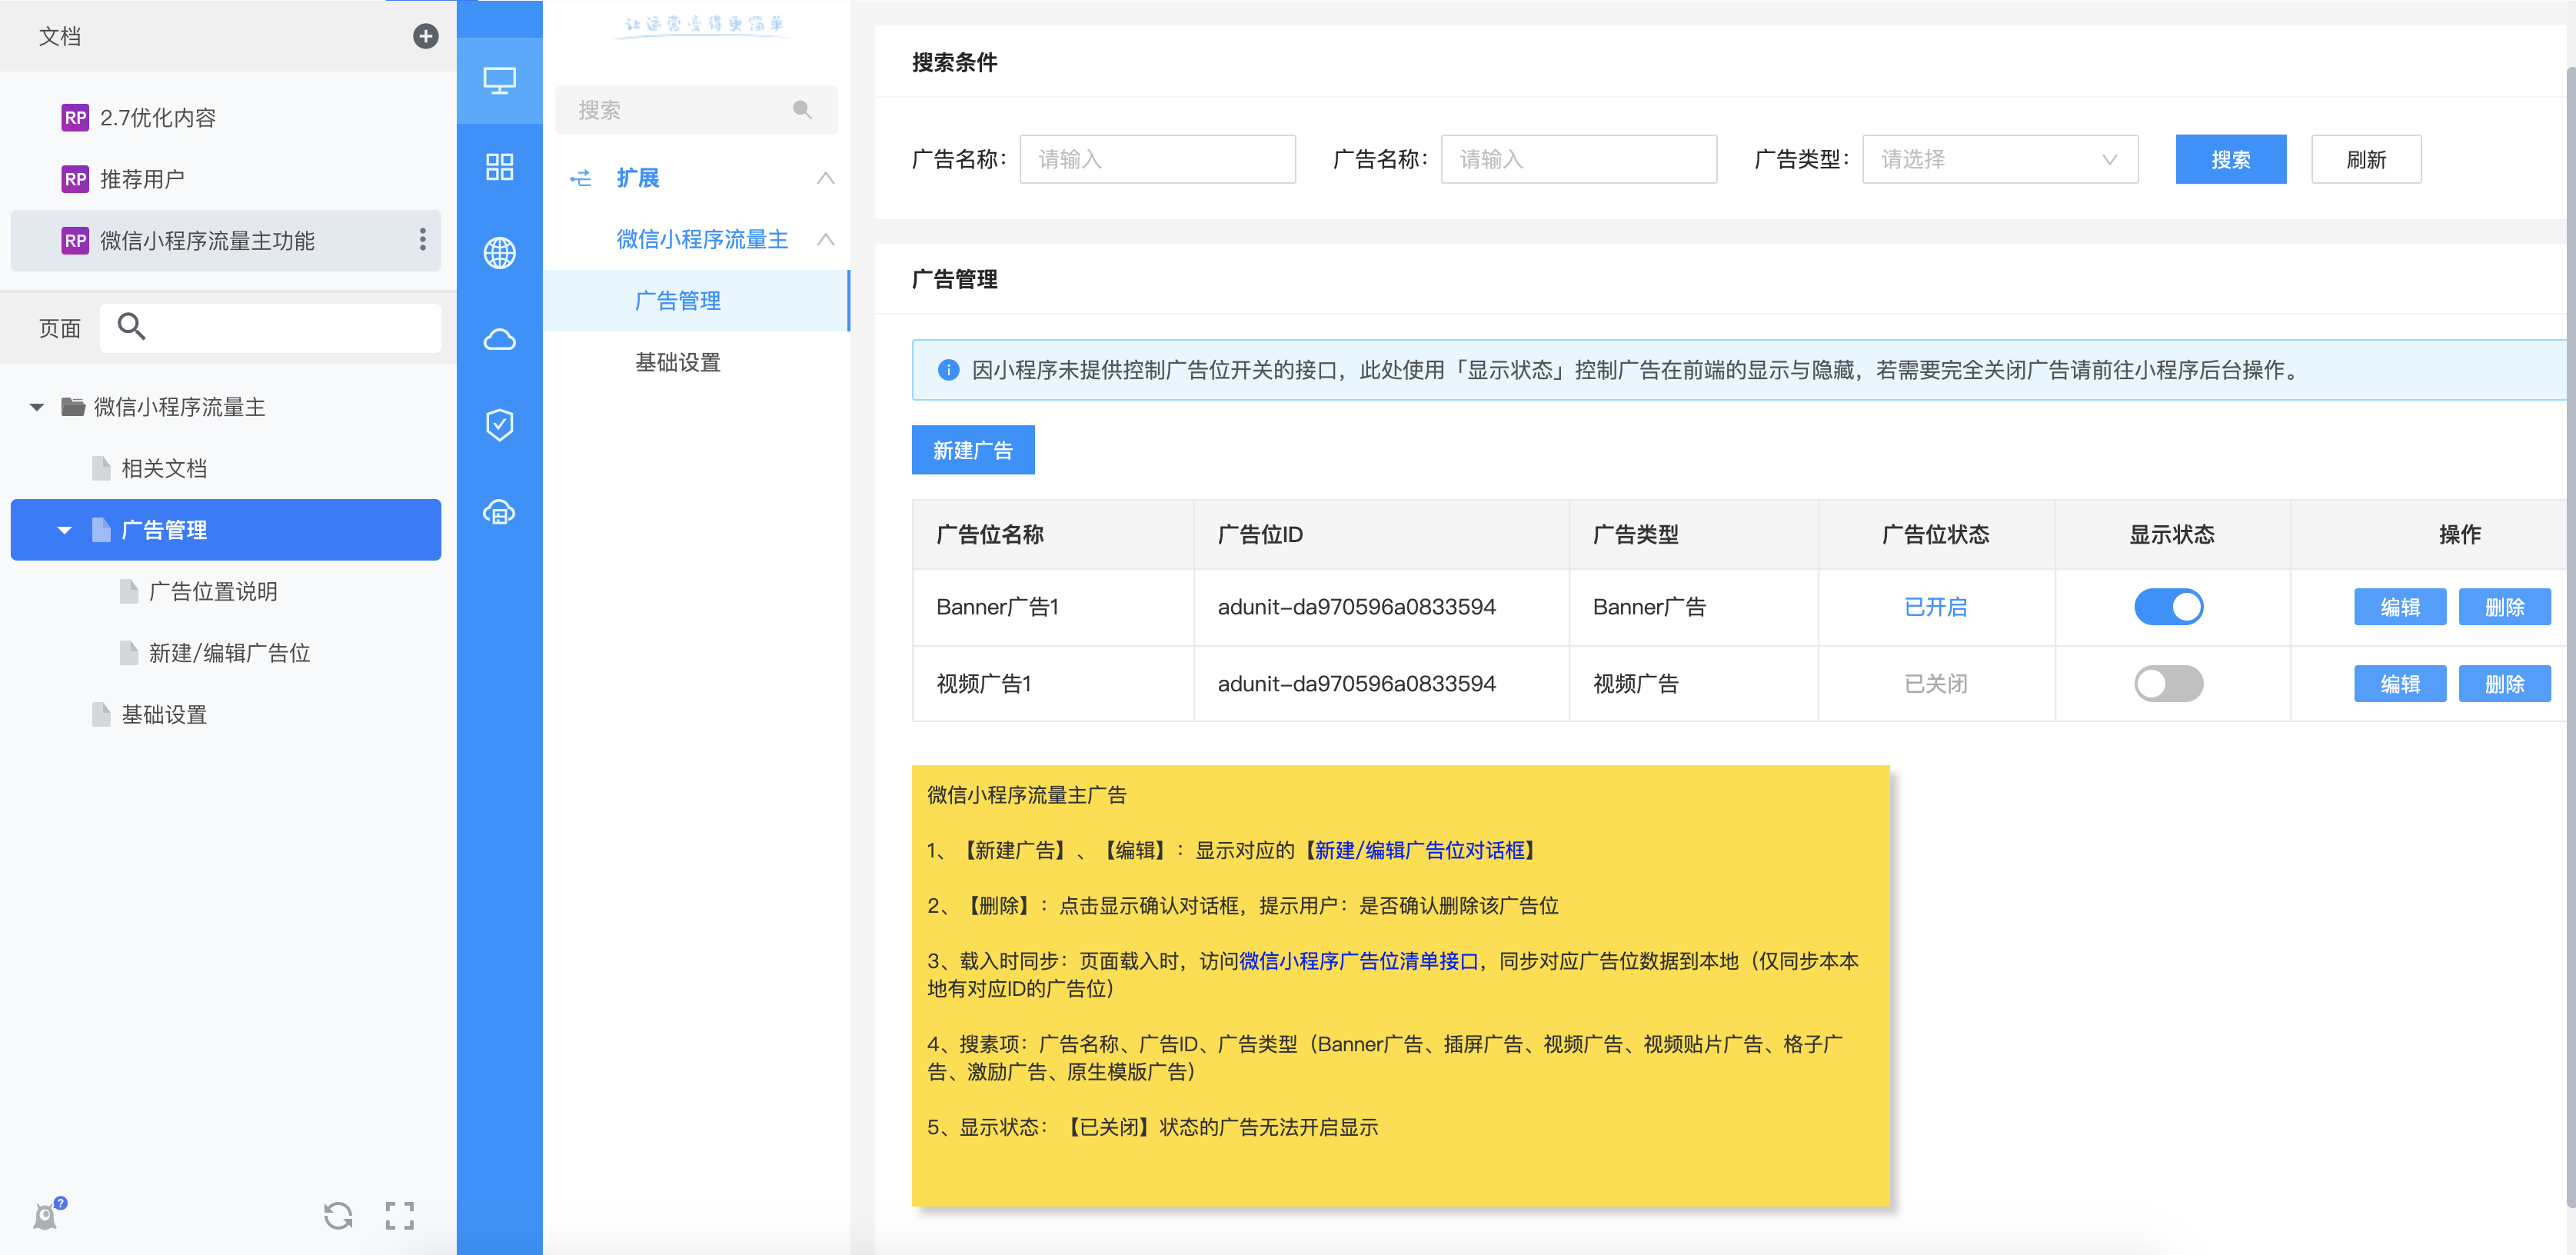2576x1255 pixels.
Task: Click the 刷新 button
Action: pyautogui.click(x=2366, y=159)
